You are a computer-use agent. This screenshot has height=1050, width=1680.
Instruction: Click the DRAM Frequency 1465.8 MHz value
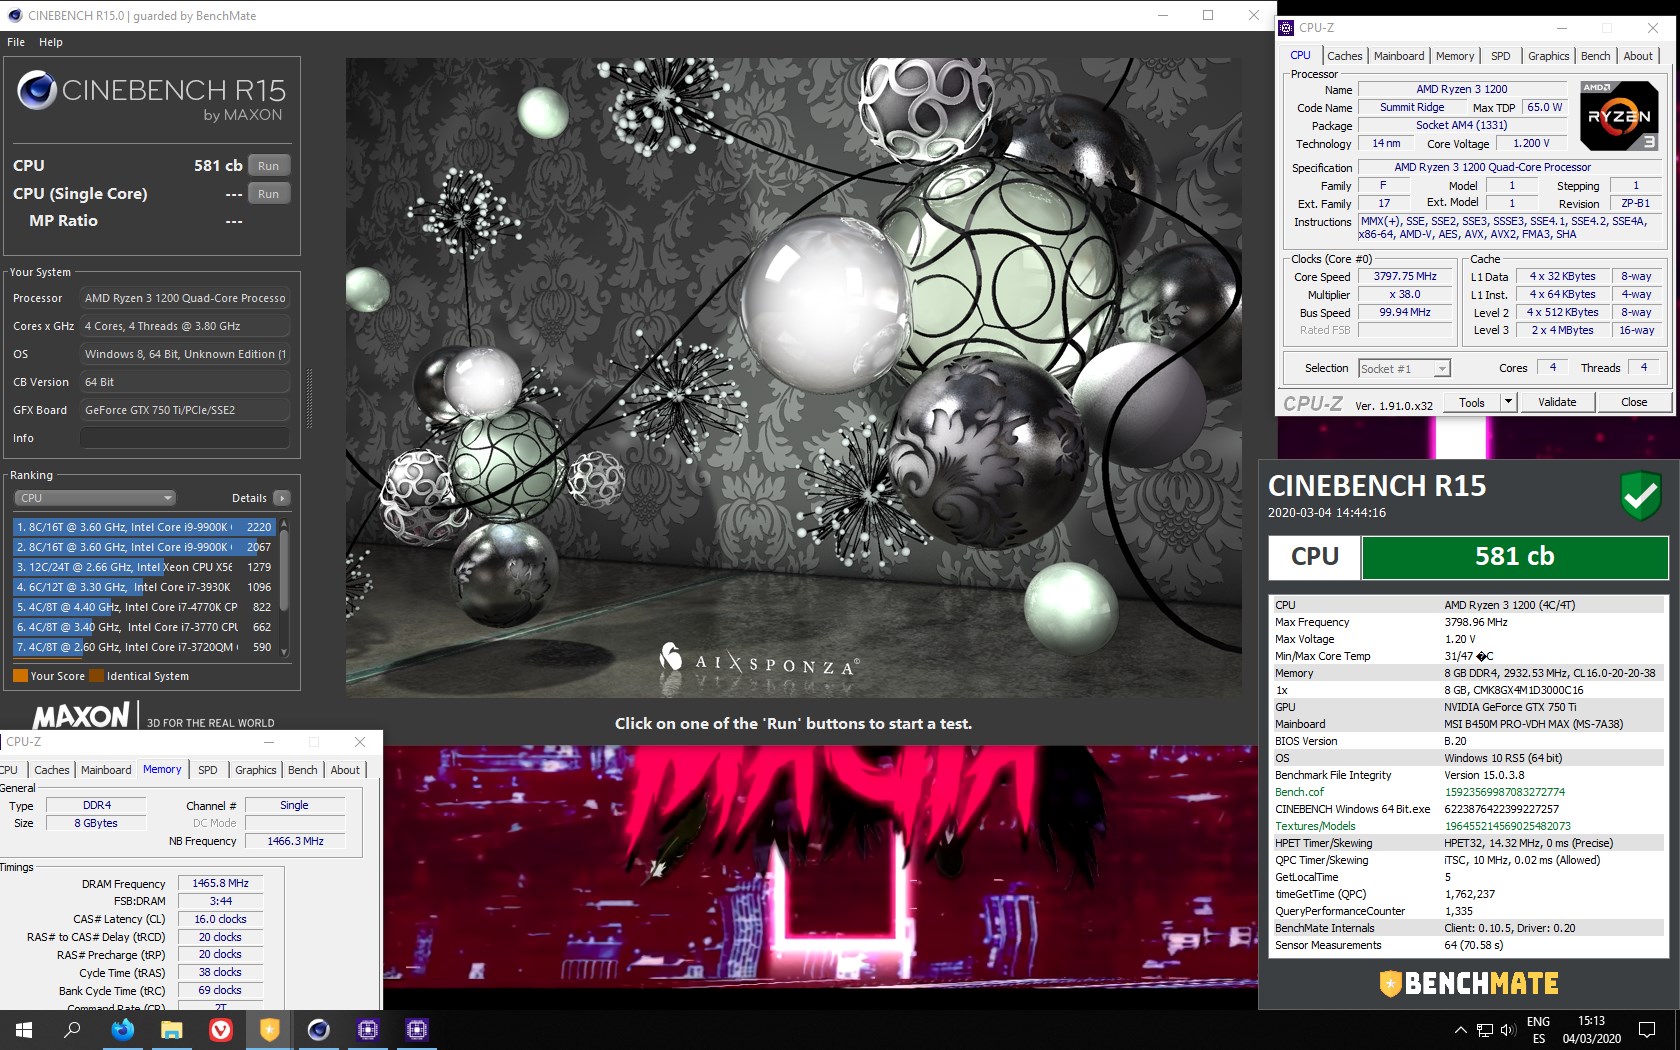(x=220, y=883)
